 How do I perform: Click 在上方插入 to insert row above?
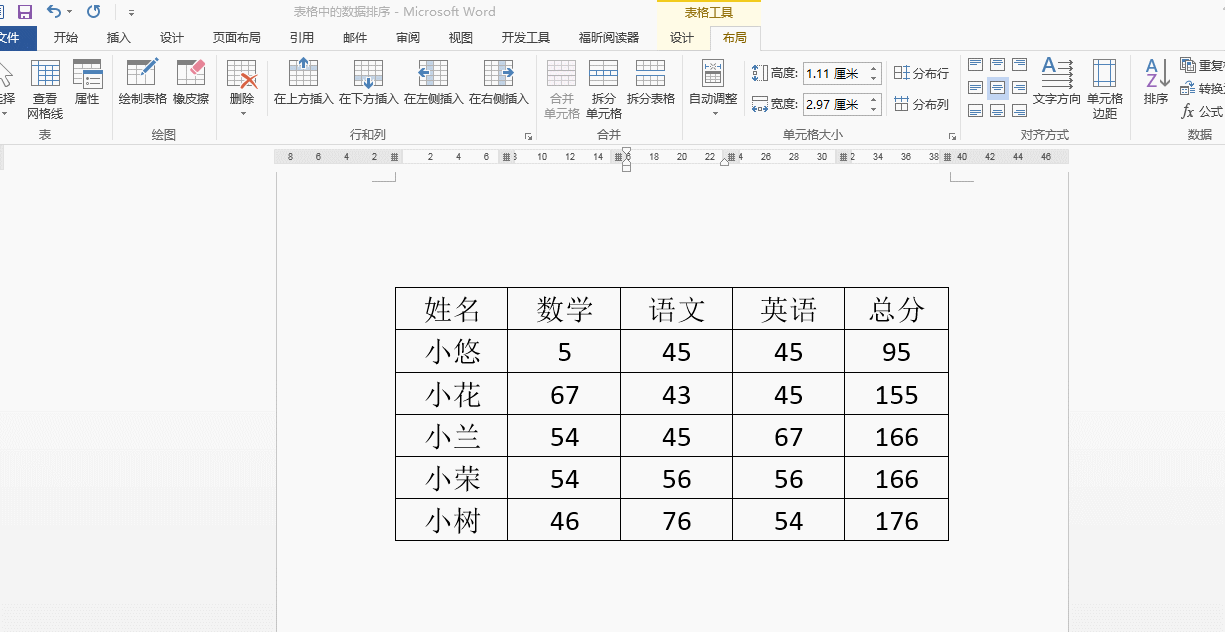pos(303,82)
